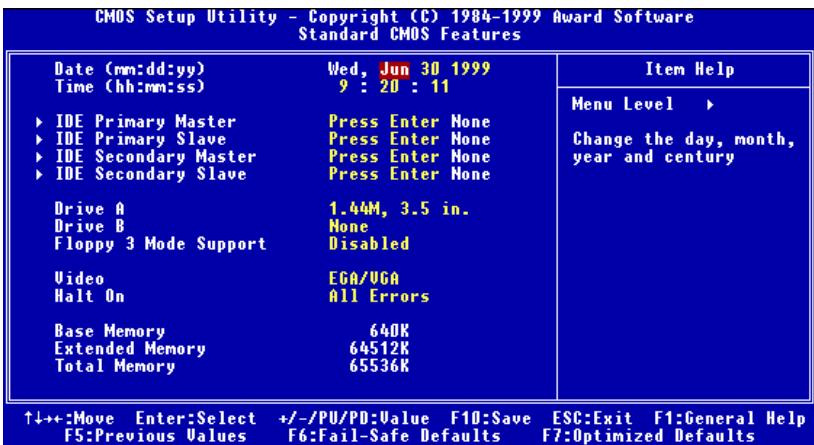Select the Time (hh:mm:ss) label
The image size is (814, 445).
(x=130, y=87)
